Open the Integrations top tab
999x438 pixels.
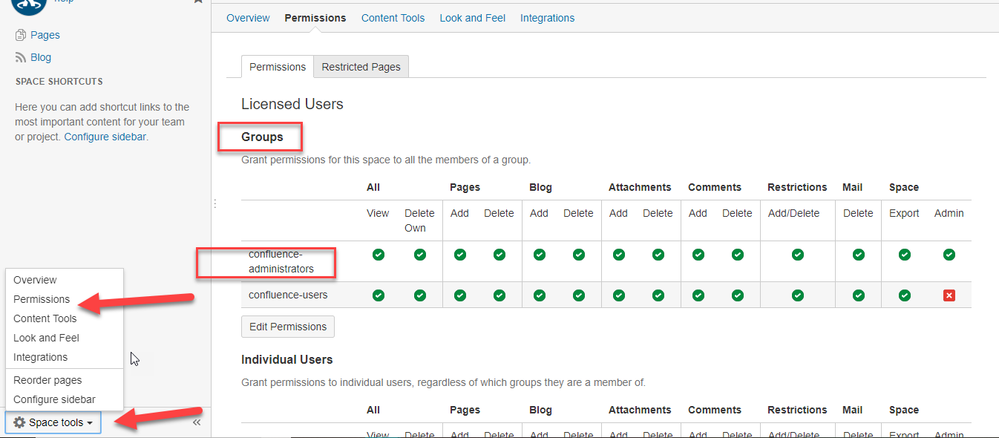coord(547,18)
